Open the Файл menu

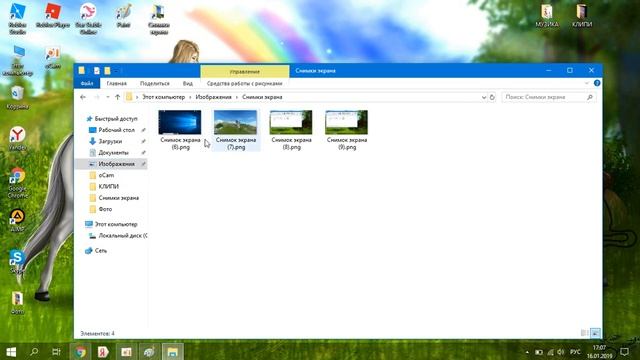click(87, 83)
